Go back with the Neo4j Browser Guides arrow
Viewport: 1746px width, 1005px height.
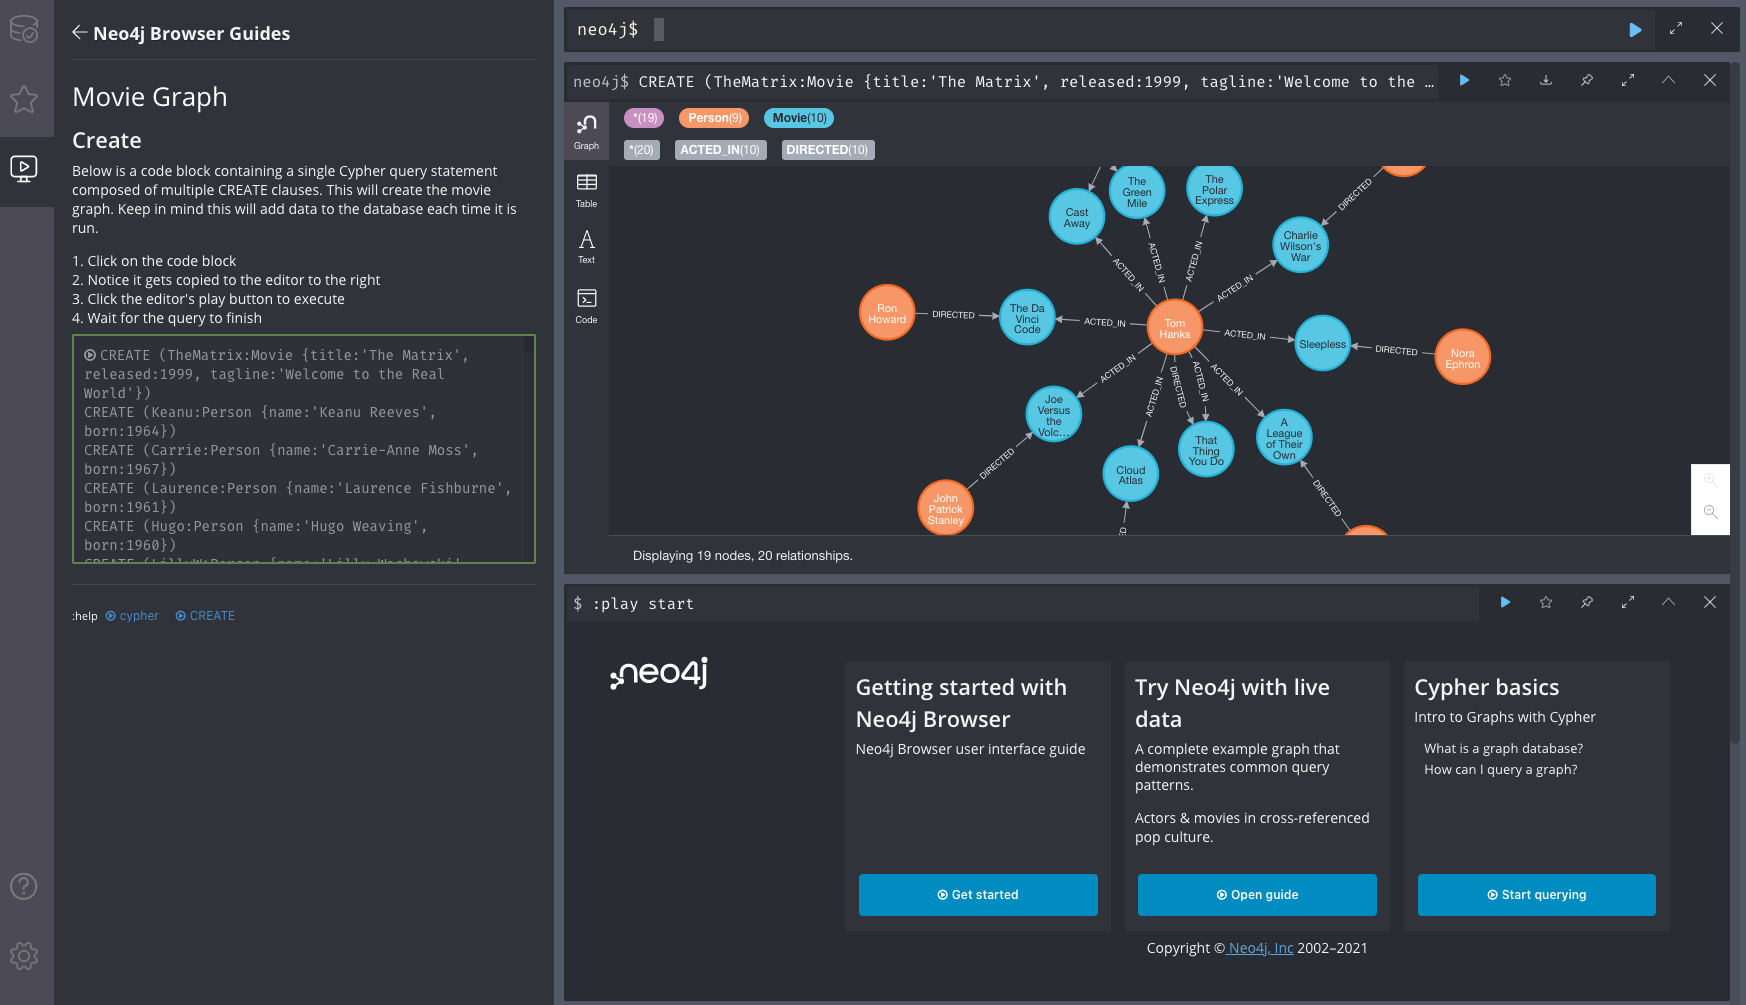[x=80, y=32]
